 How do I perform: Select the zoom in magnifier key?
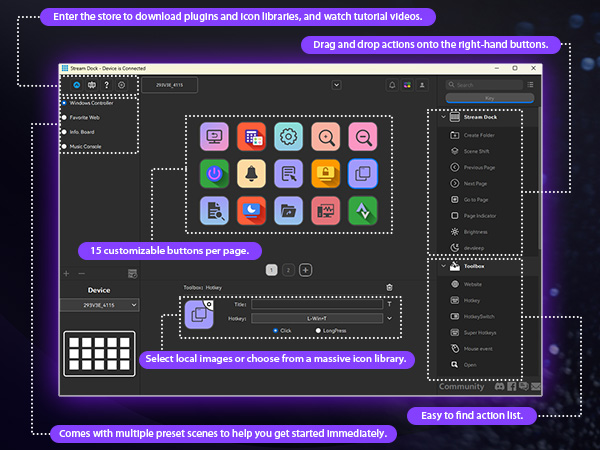[326, 137]
